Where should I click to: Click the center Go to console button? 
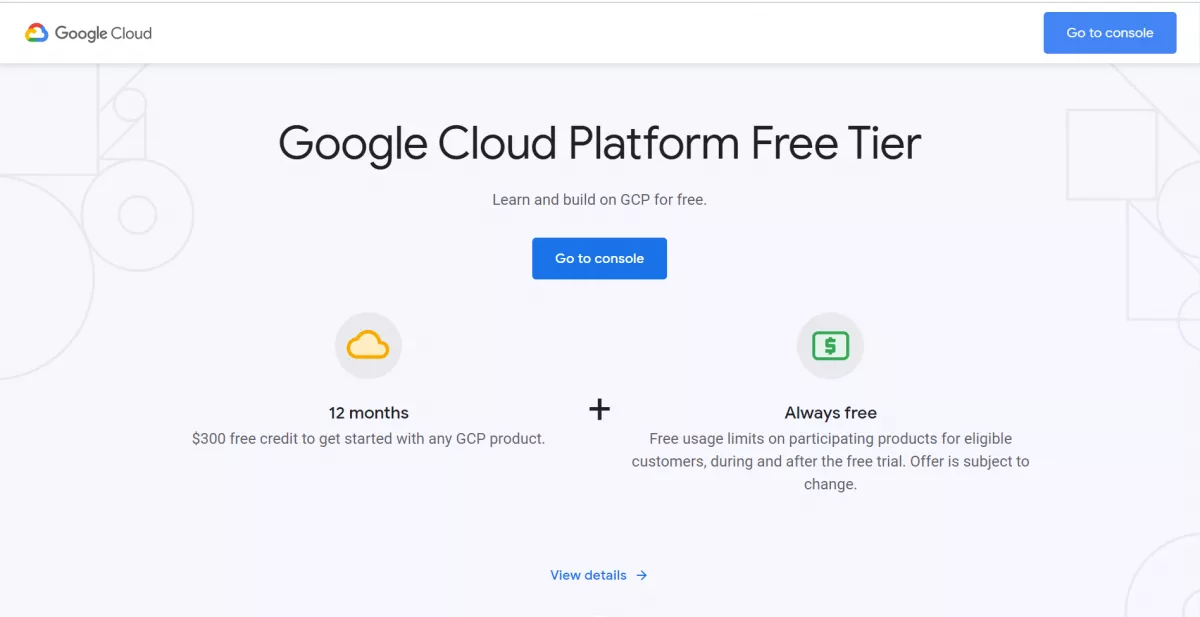(599, 258)
